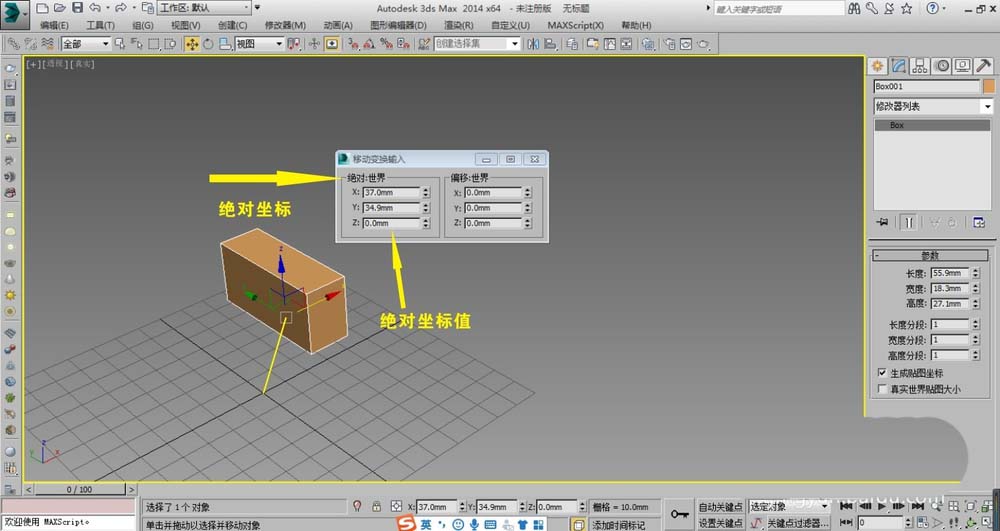
Task: Click the Unlink Selection tool
Action: pos(29,44)
